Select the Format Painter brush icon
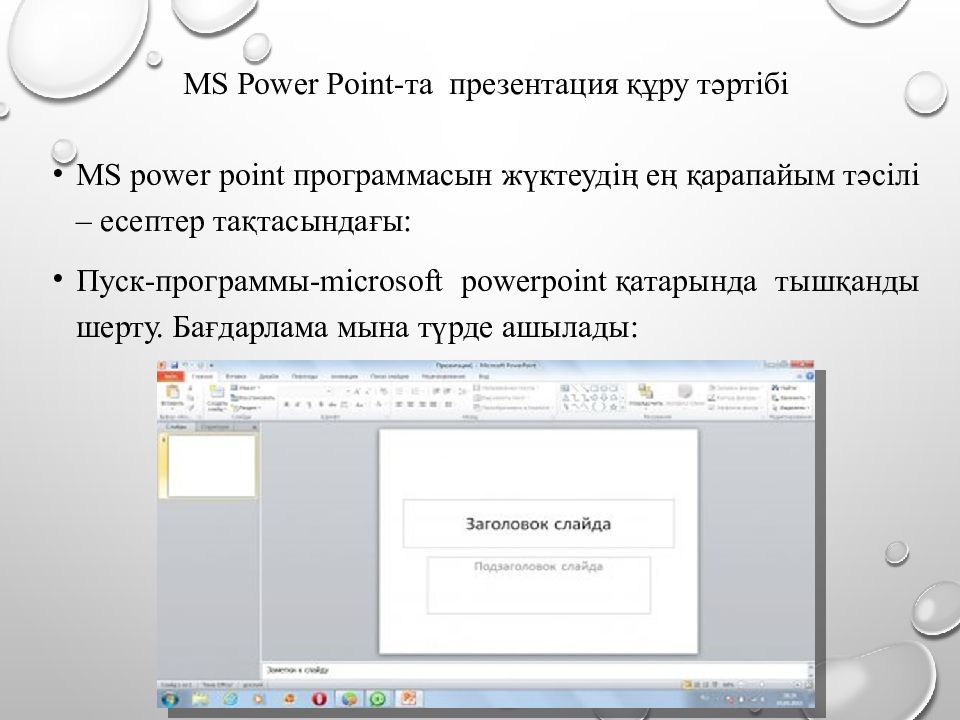960x720 pixels. tap(190, 408)
